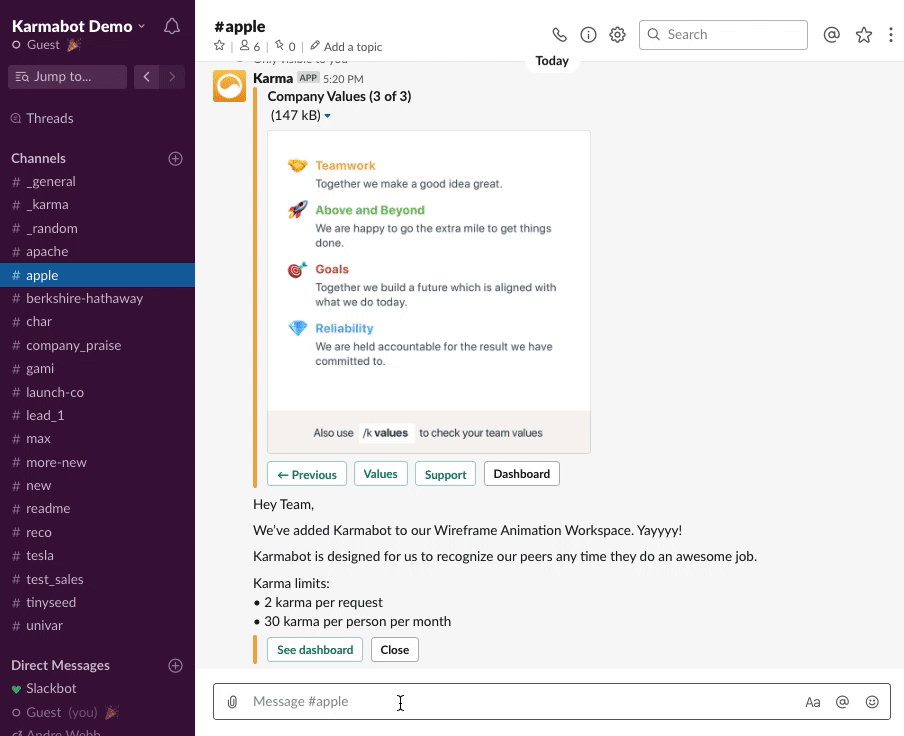The image size is (904, 736).
Task: Click Add a topic
Action: coord(346,47)
